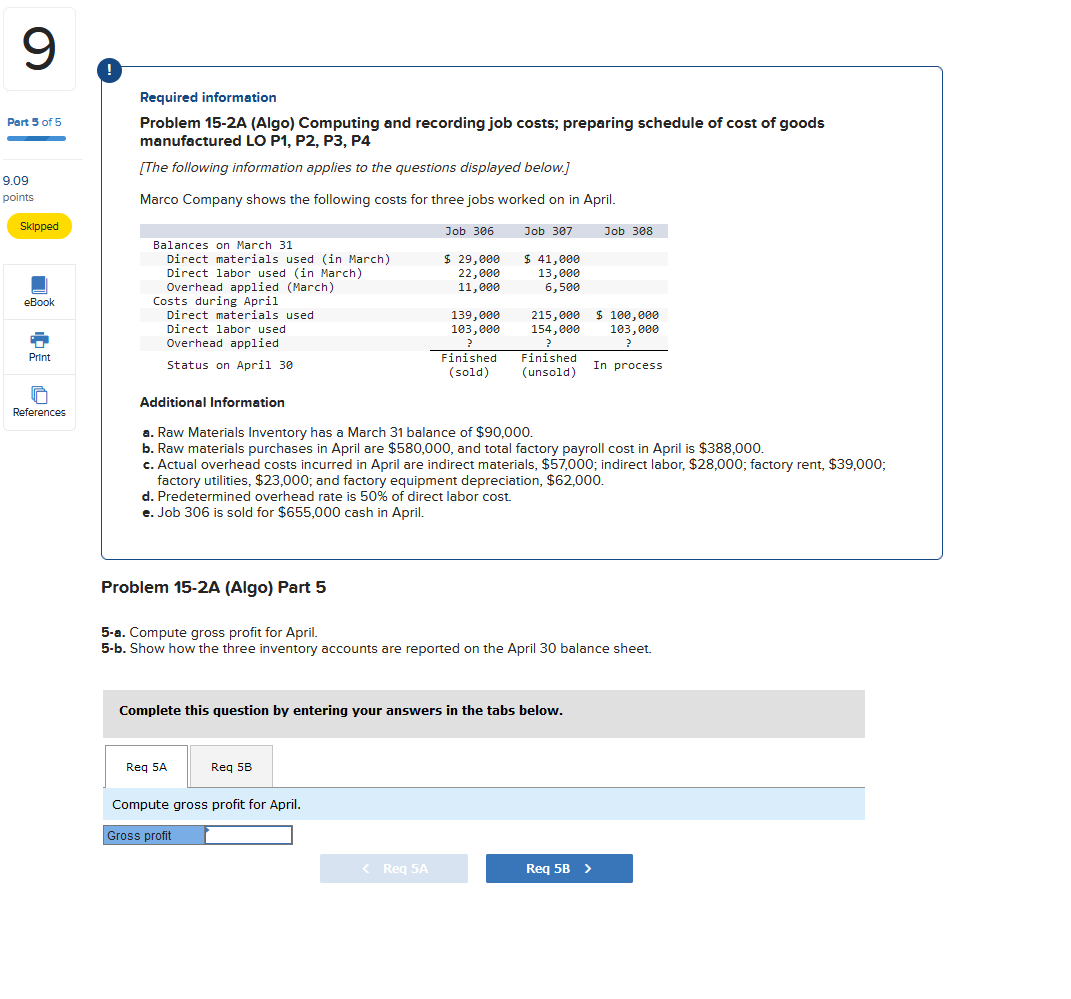
Task: Click item a about Raw Materials Inventory balance
Action: (337, 432)
